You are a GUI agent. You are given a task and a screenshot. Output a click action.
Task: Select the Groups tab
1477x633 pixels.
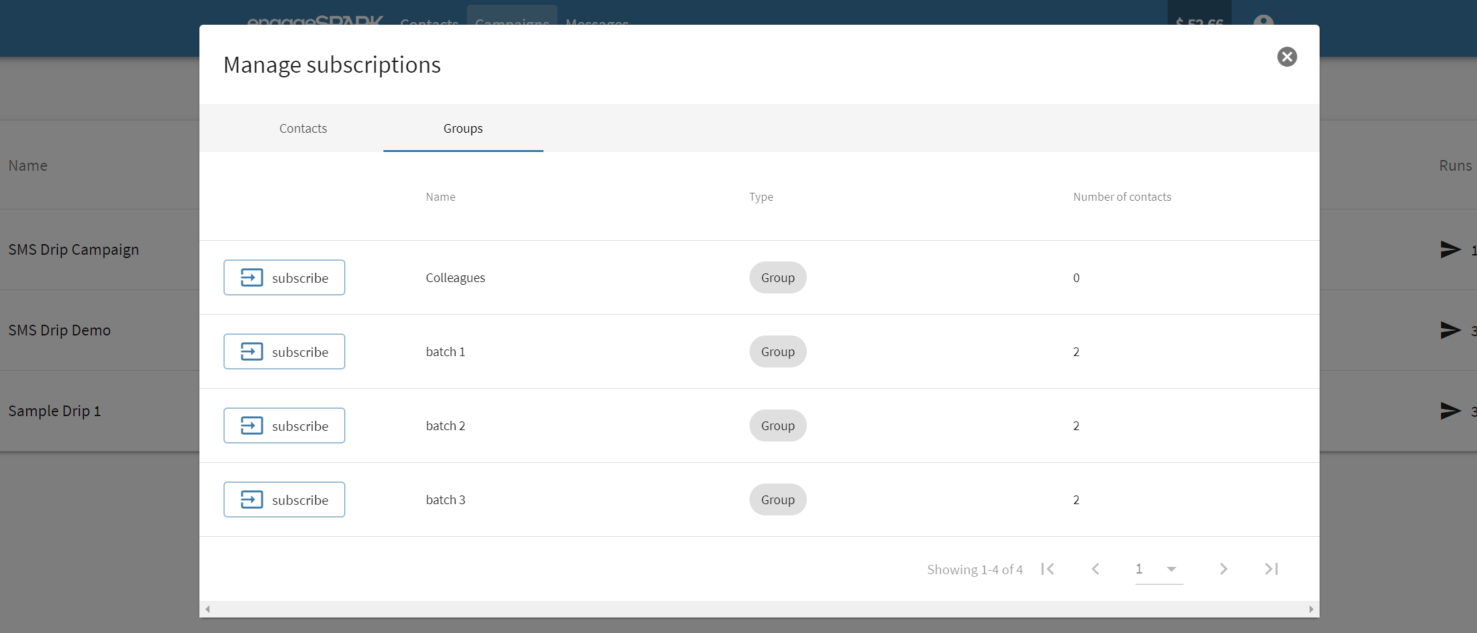tap(463, 128)
